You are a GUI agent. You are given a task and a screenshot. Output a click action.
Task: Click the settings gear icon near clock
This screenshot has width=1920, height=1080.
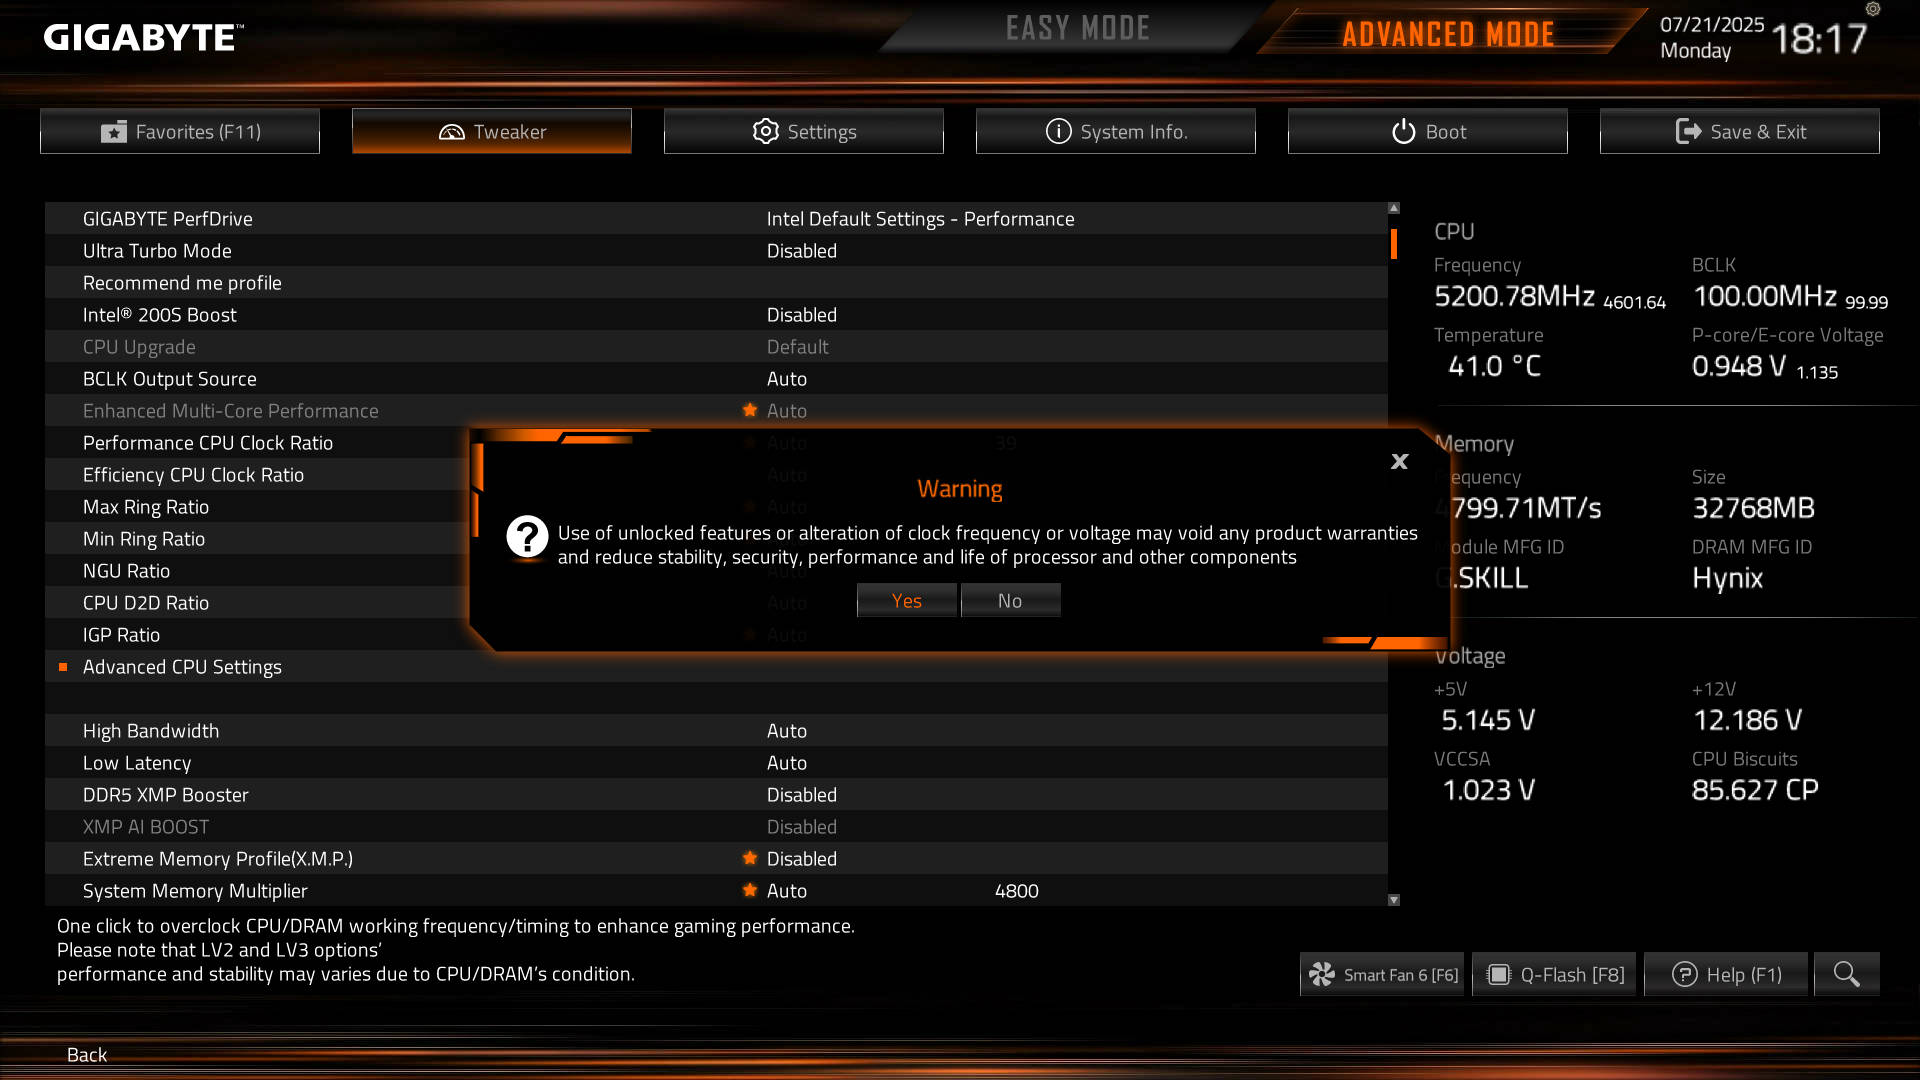(x=1873, y=9)
